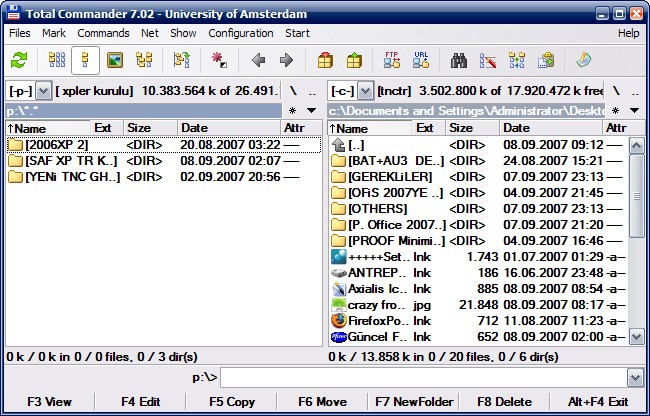The image size is (650, 416).
Task: Open URL new FTP connection icon
Action: 421,60
